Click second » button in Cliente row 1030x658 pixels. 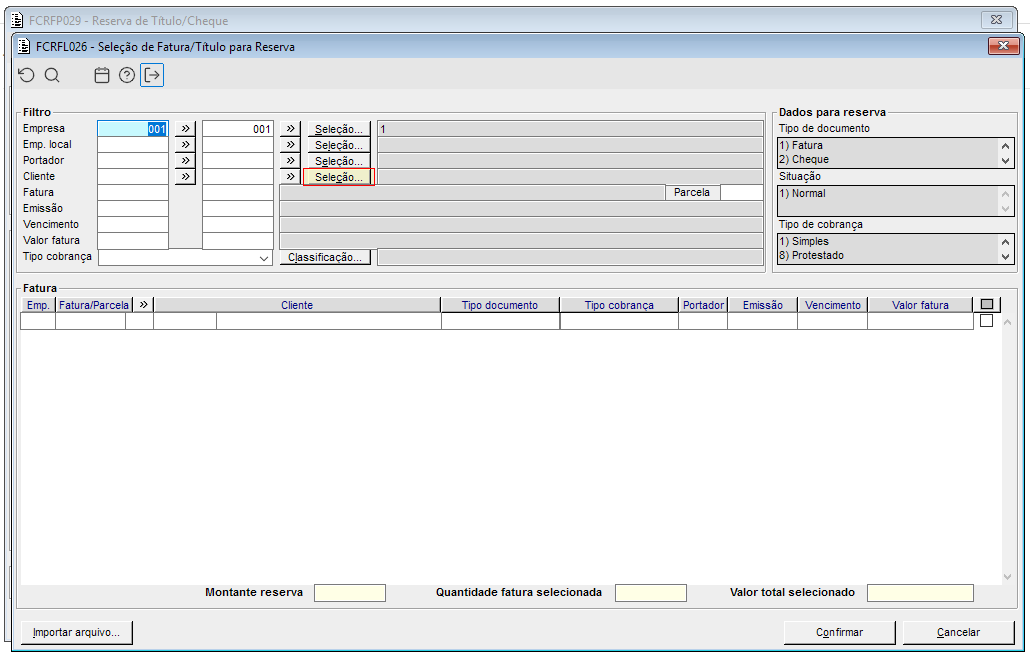[x=290, y=177]
